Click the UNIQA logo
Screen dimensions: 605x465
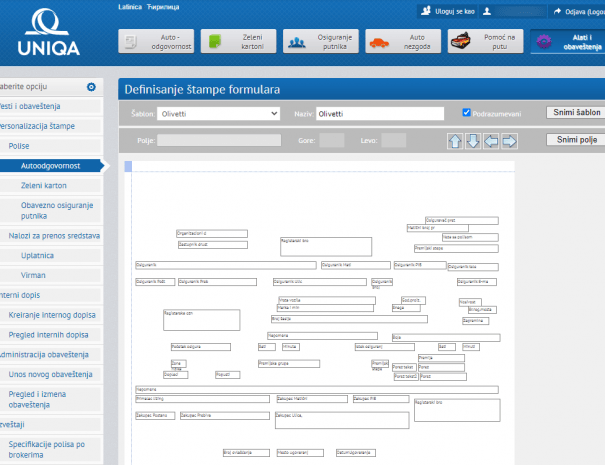[x=50, y=33]
